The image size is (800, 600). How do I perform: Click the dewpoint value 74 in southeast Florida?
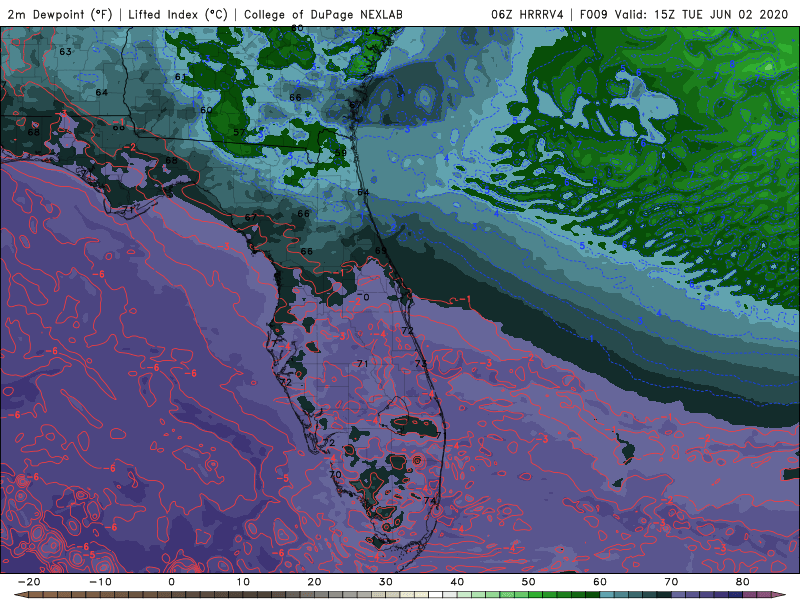[430, 501]
